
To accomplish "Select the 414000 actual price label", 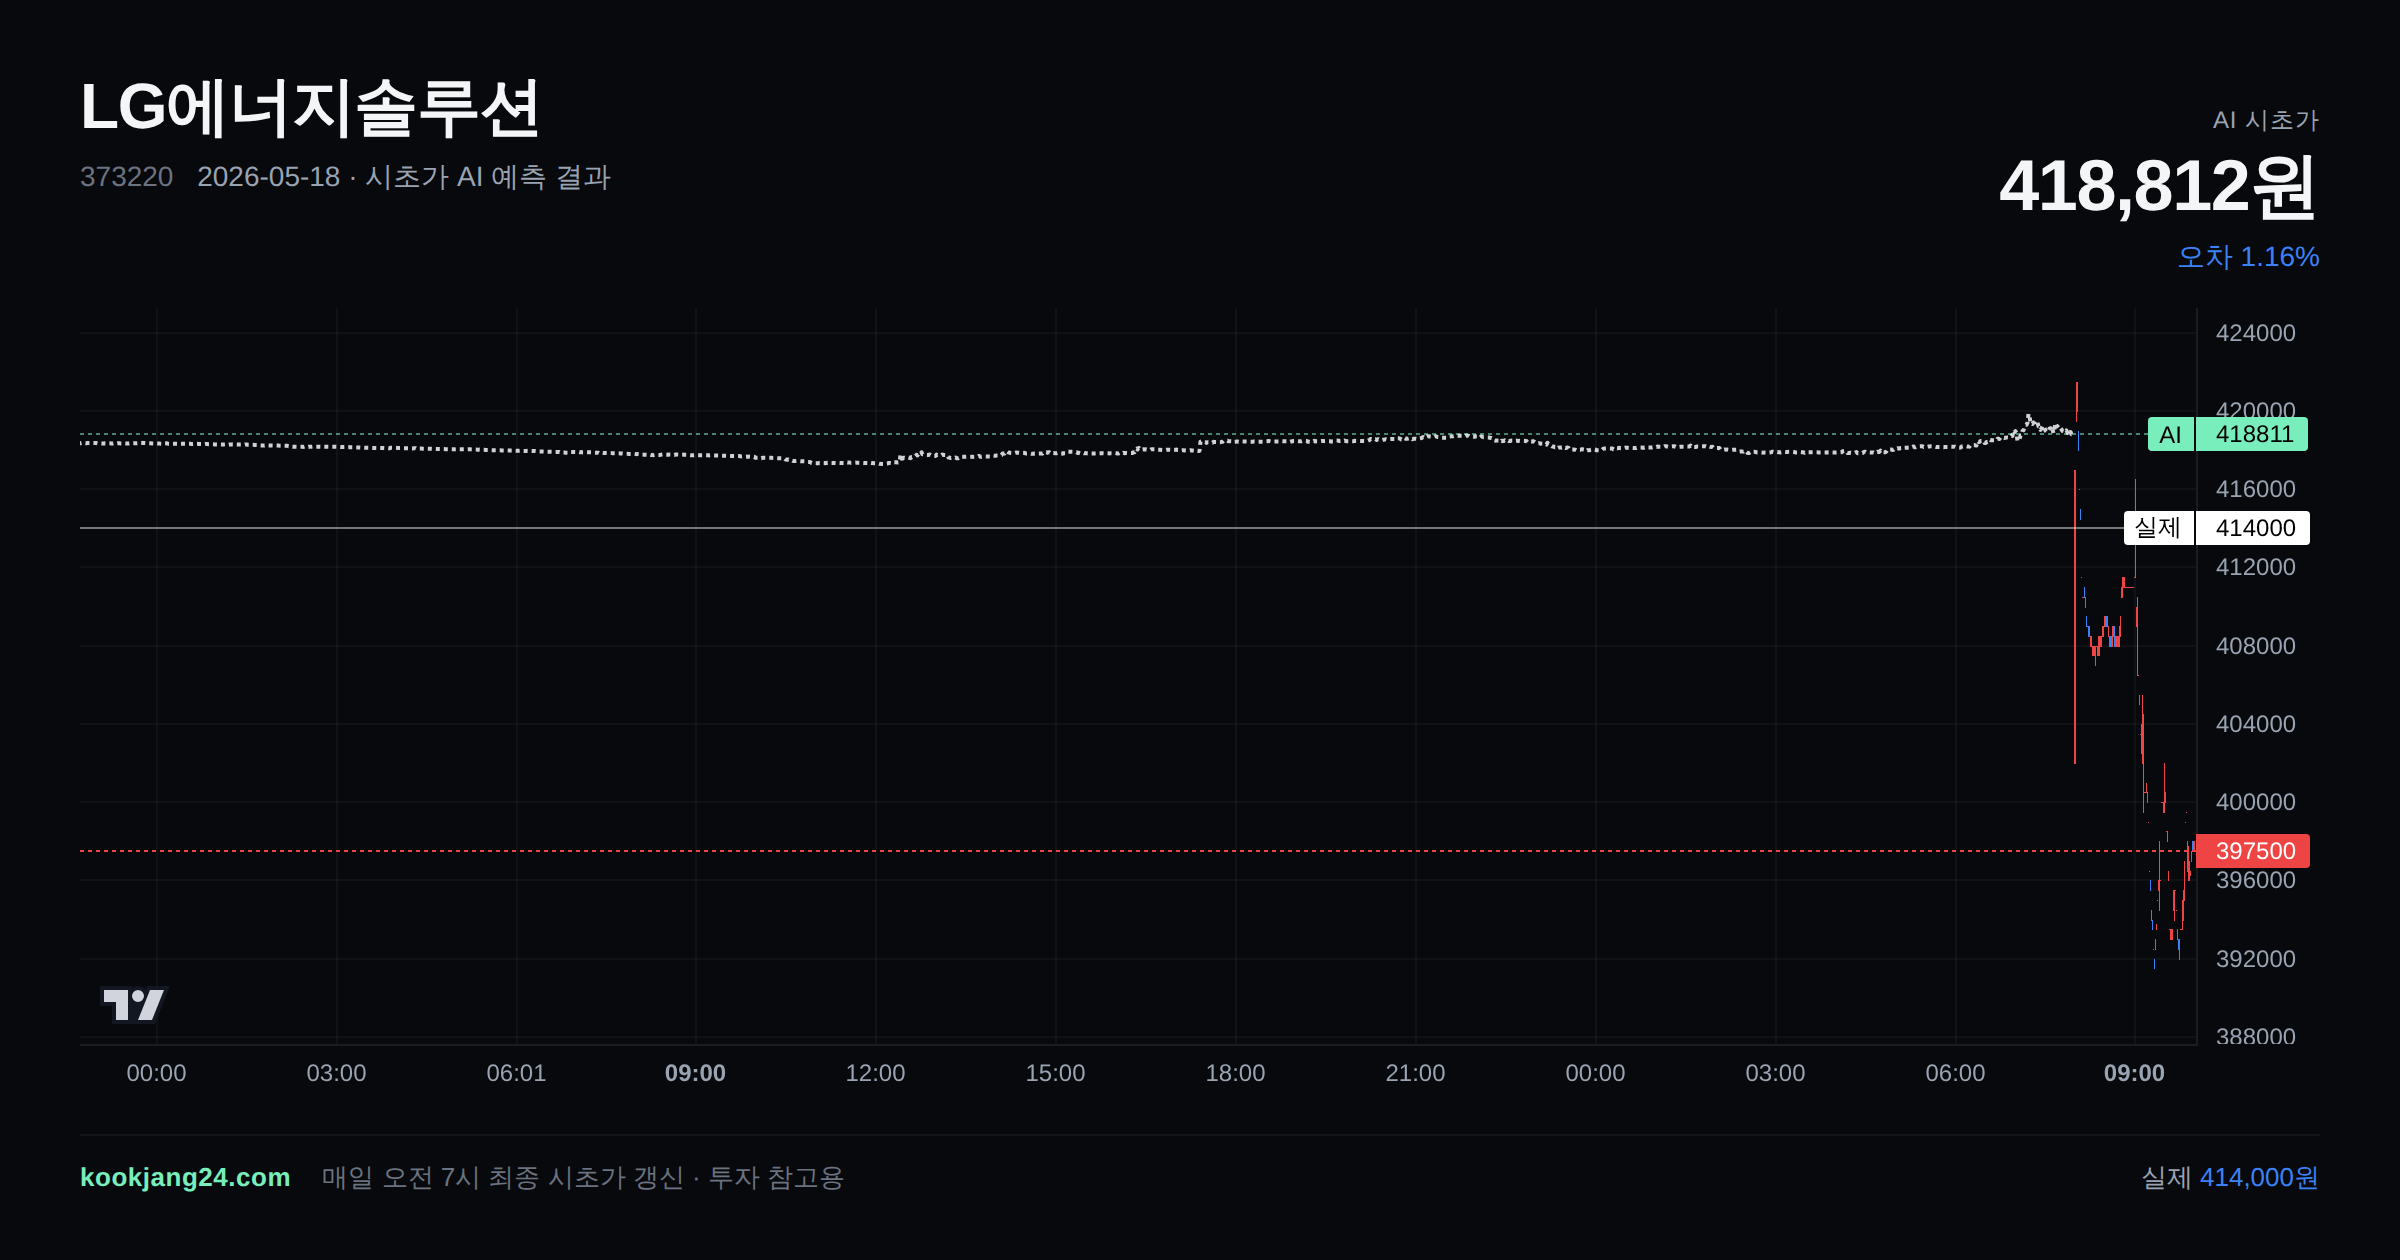I will click(2253, 528).
